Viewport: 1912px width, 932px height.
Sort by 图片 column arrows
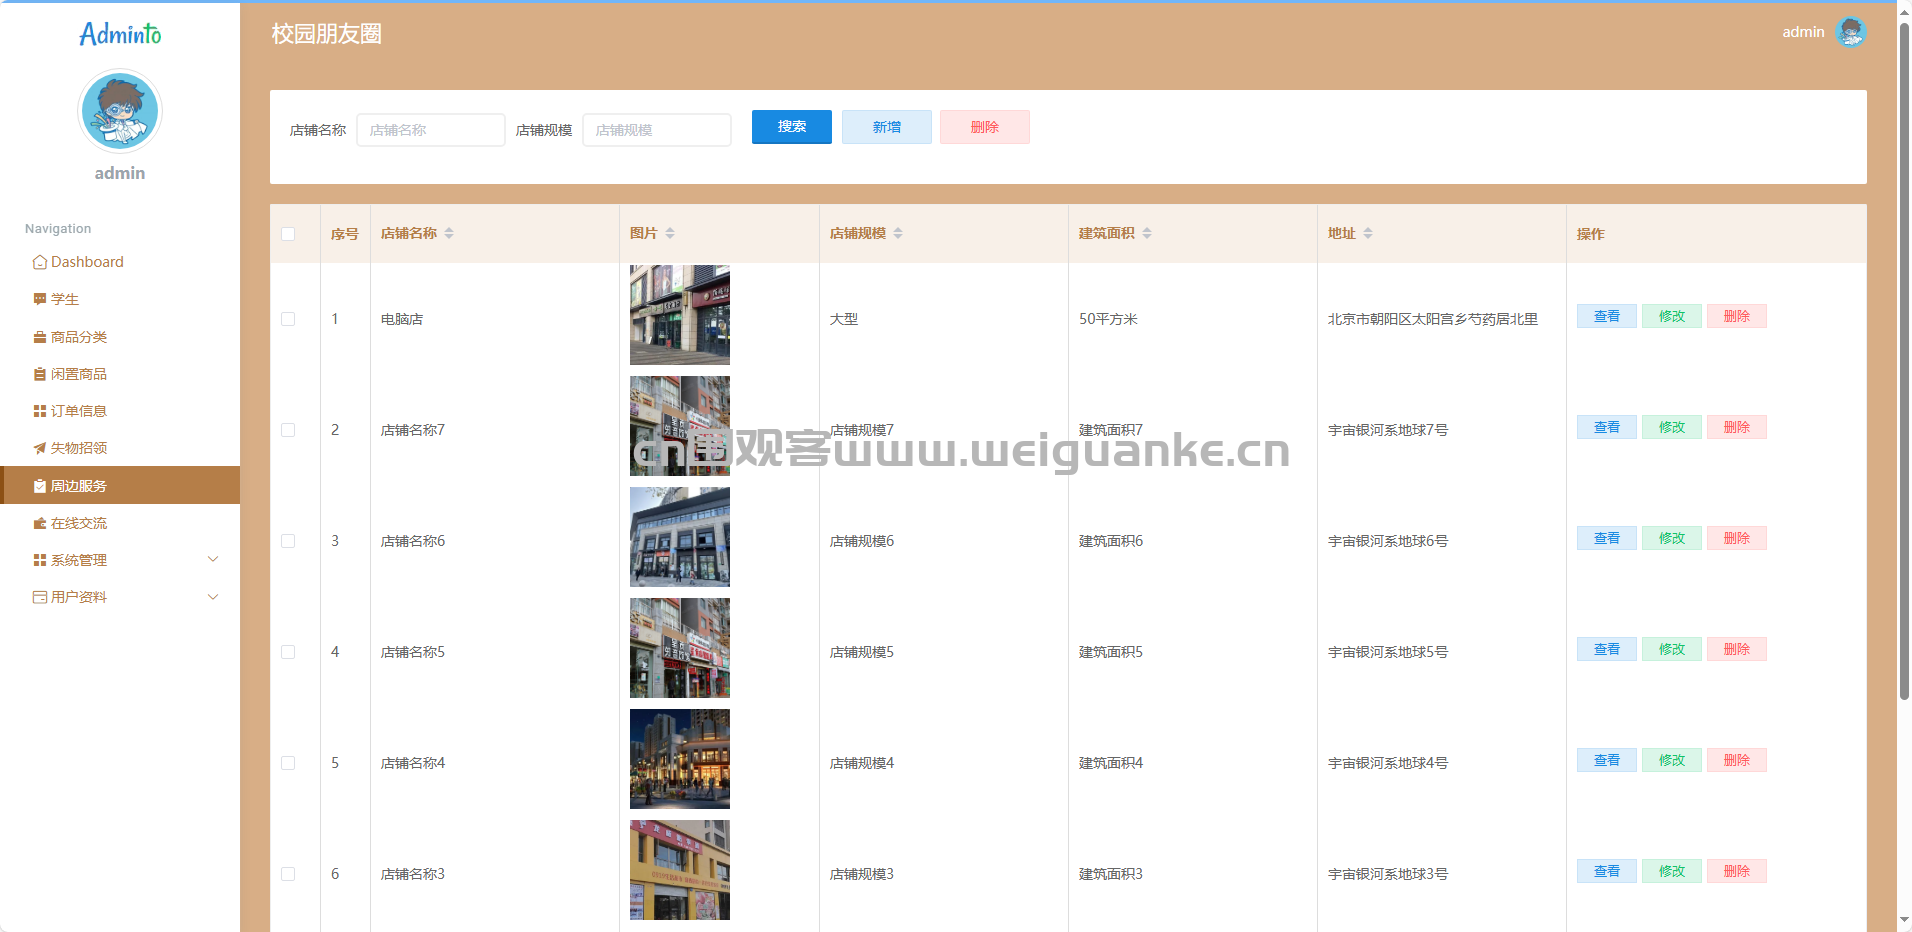tap(670, 233)
